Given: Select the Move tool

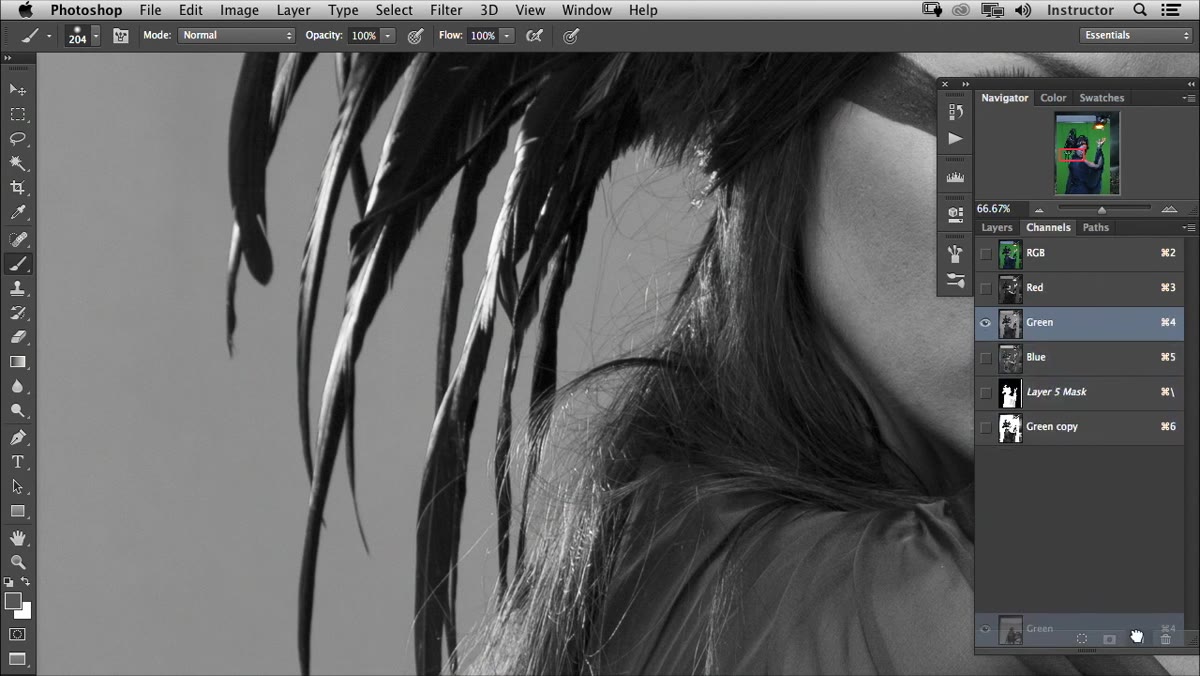Looking at the screenshot, I should [18, 90].
